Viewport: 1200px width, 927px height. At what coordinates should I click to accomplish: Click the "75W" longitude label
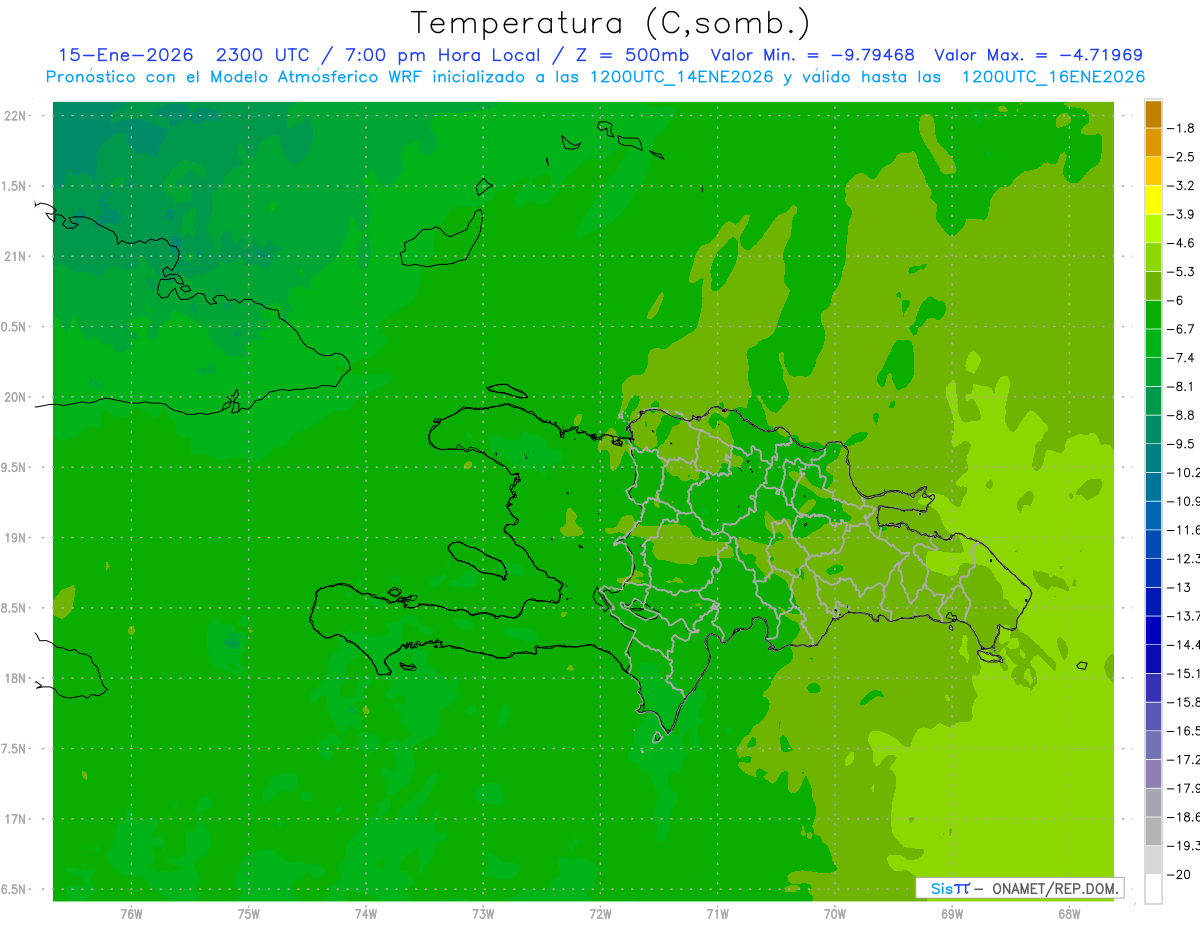click(249, 914)
